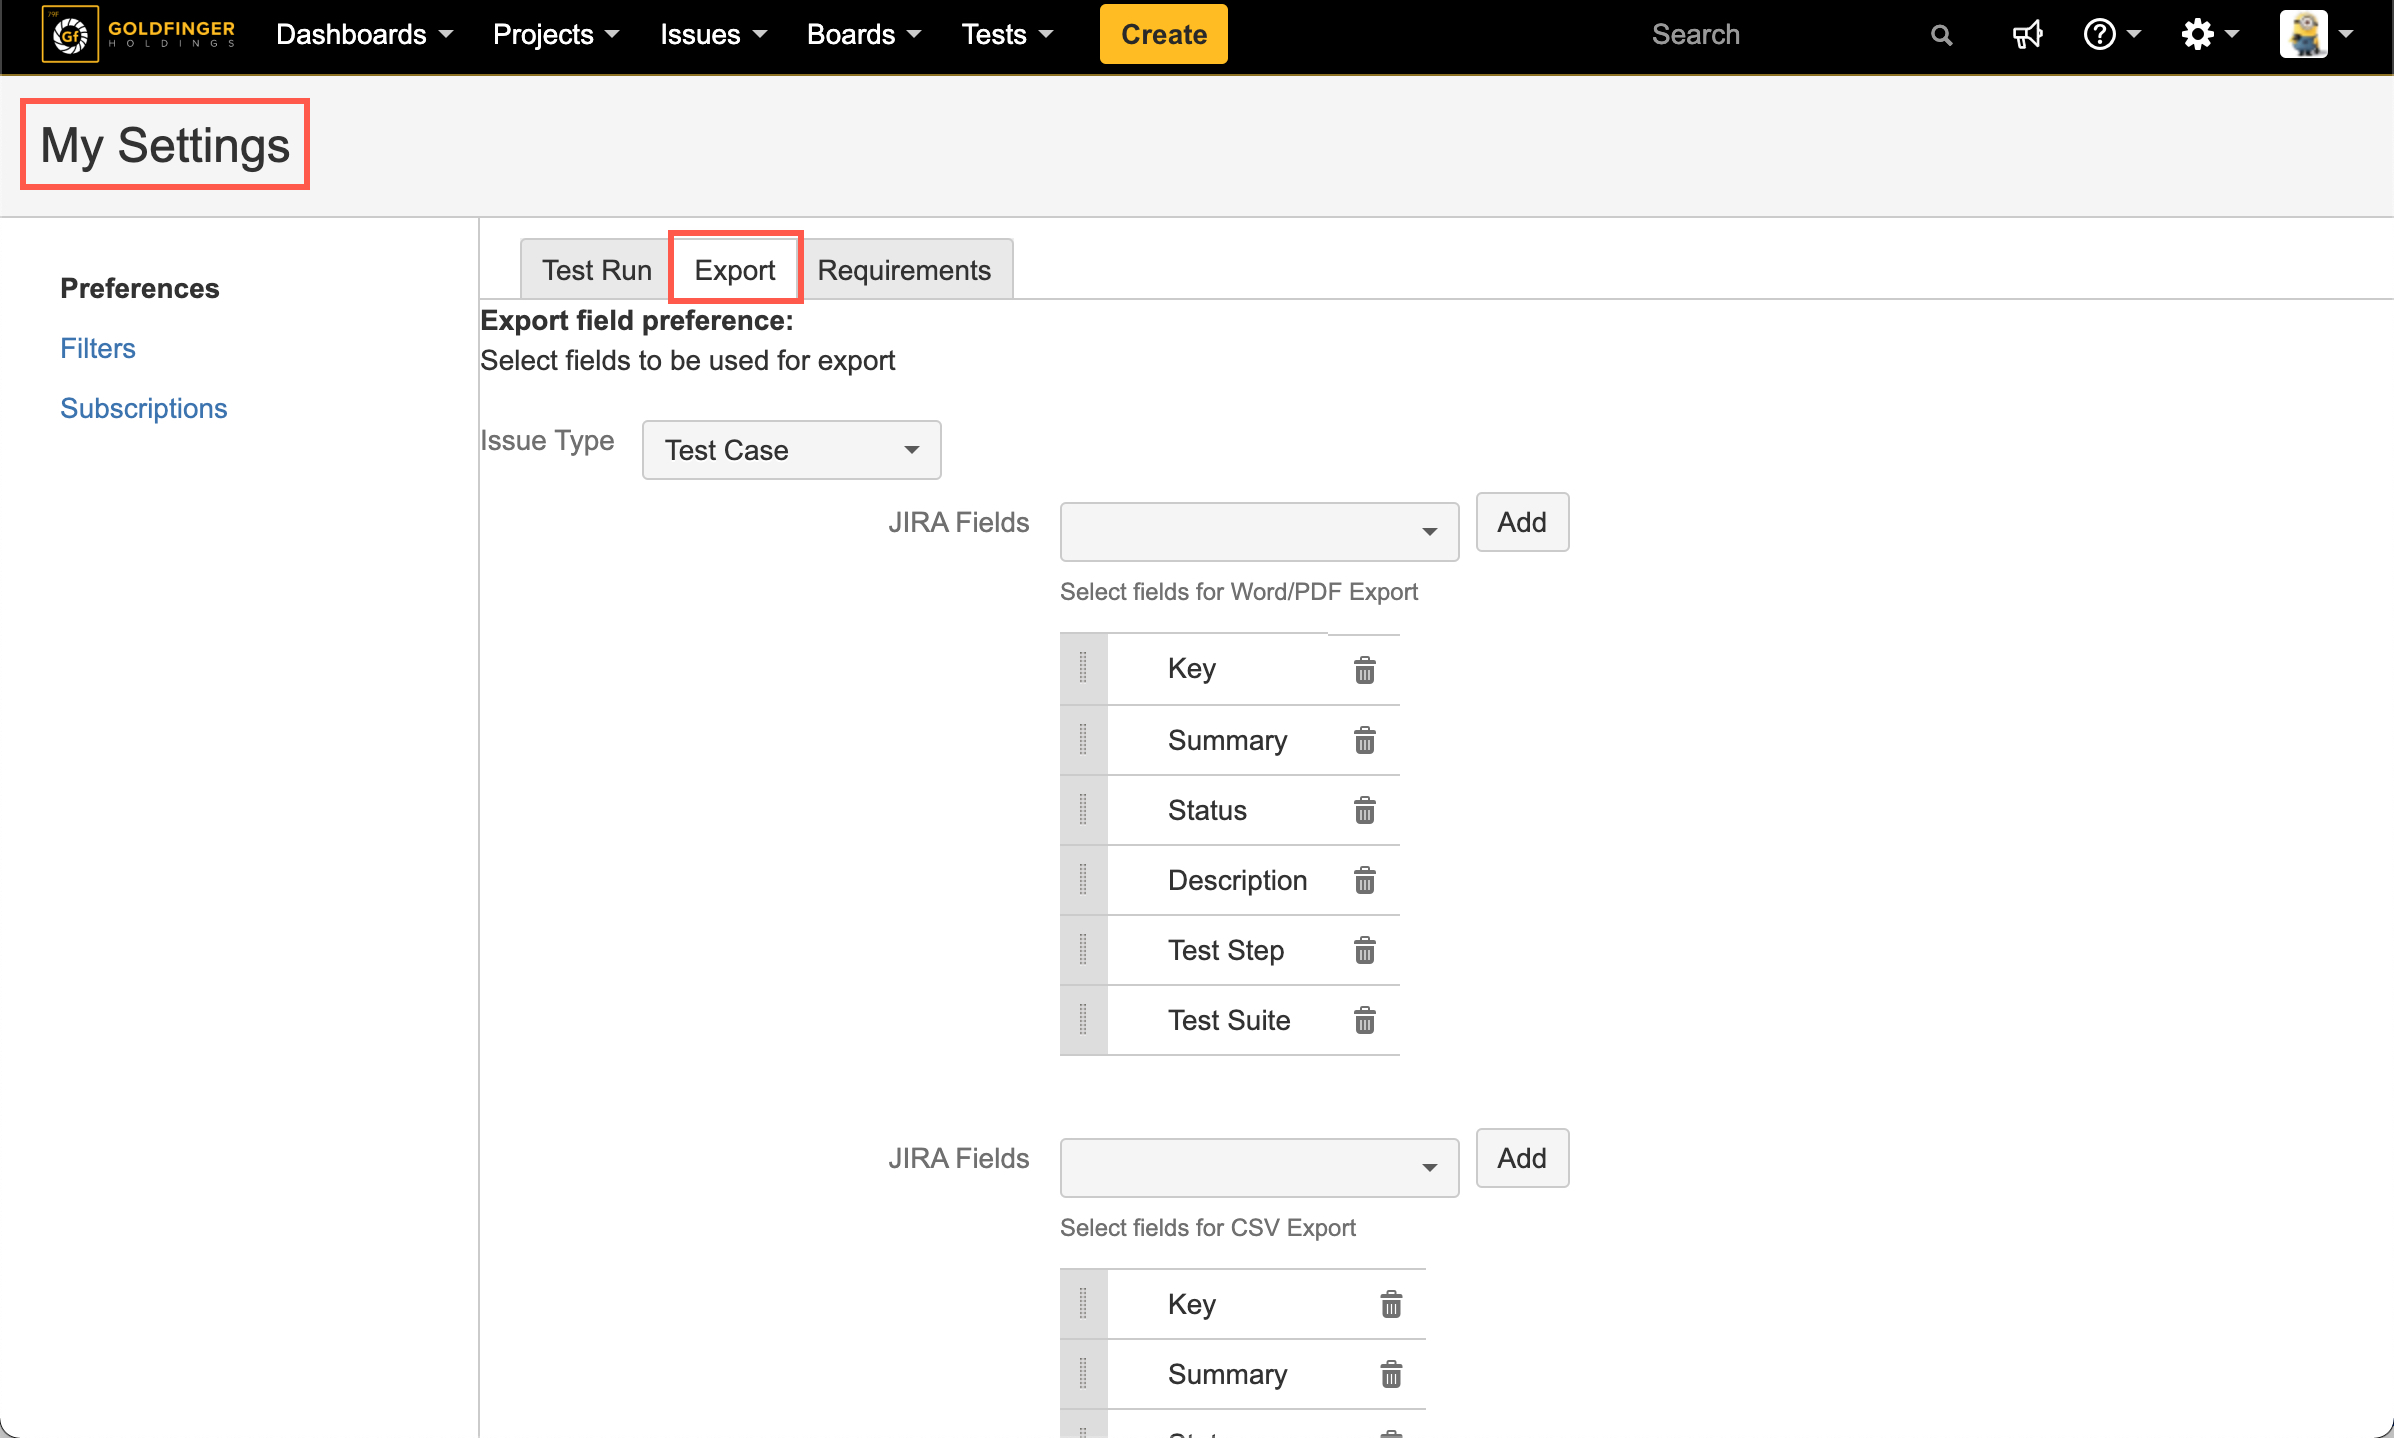Switch to the Requirements tab

point(903,270)
